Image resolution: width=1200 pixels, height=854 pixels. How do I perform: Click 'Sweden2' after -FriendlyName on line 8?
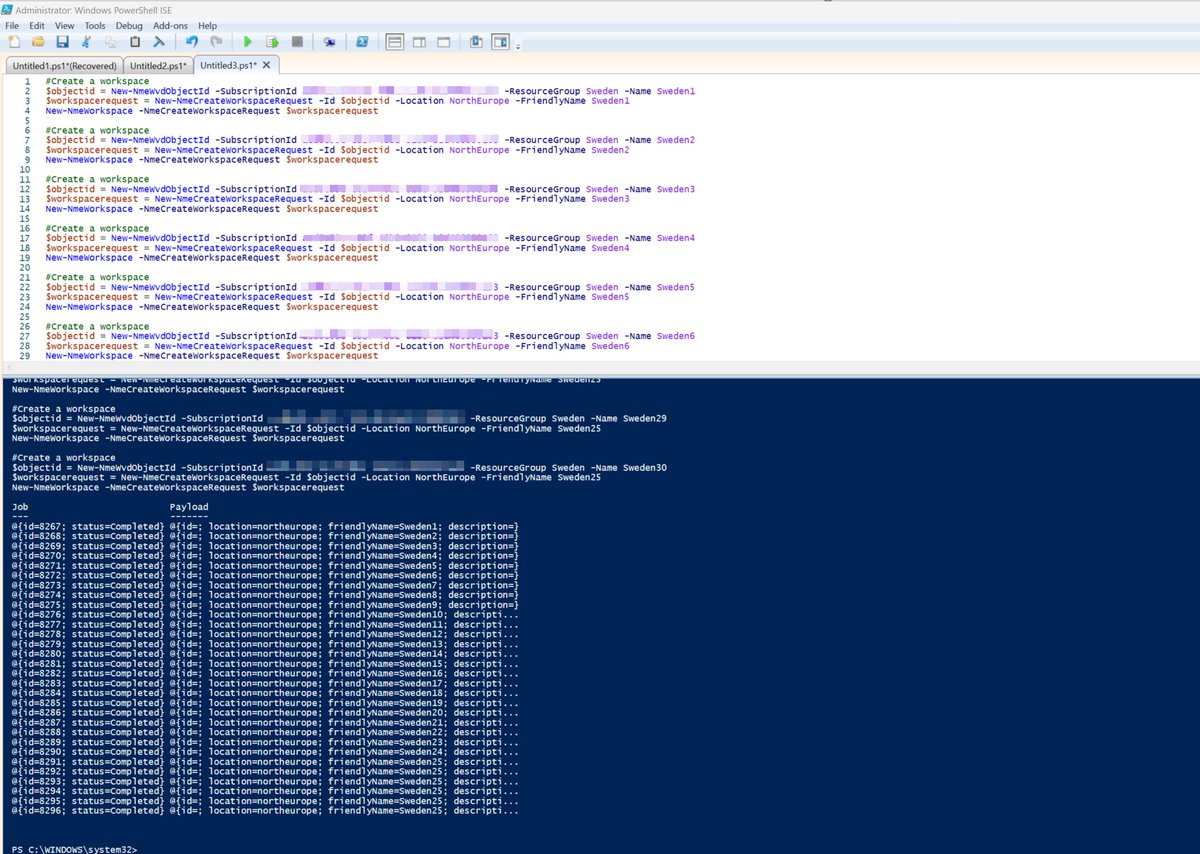[x=610, y=150]
